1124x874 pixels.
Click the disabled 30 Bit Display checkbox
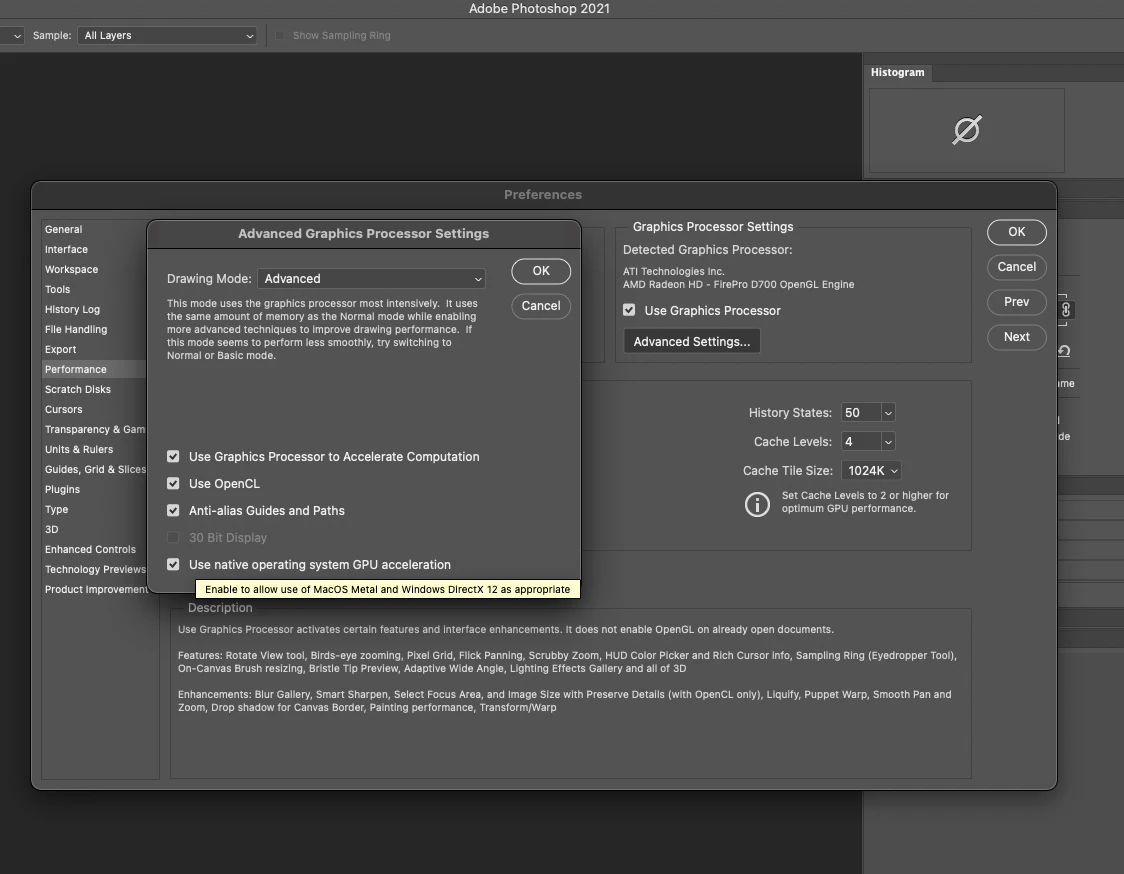[x=173, y=538]
